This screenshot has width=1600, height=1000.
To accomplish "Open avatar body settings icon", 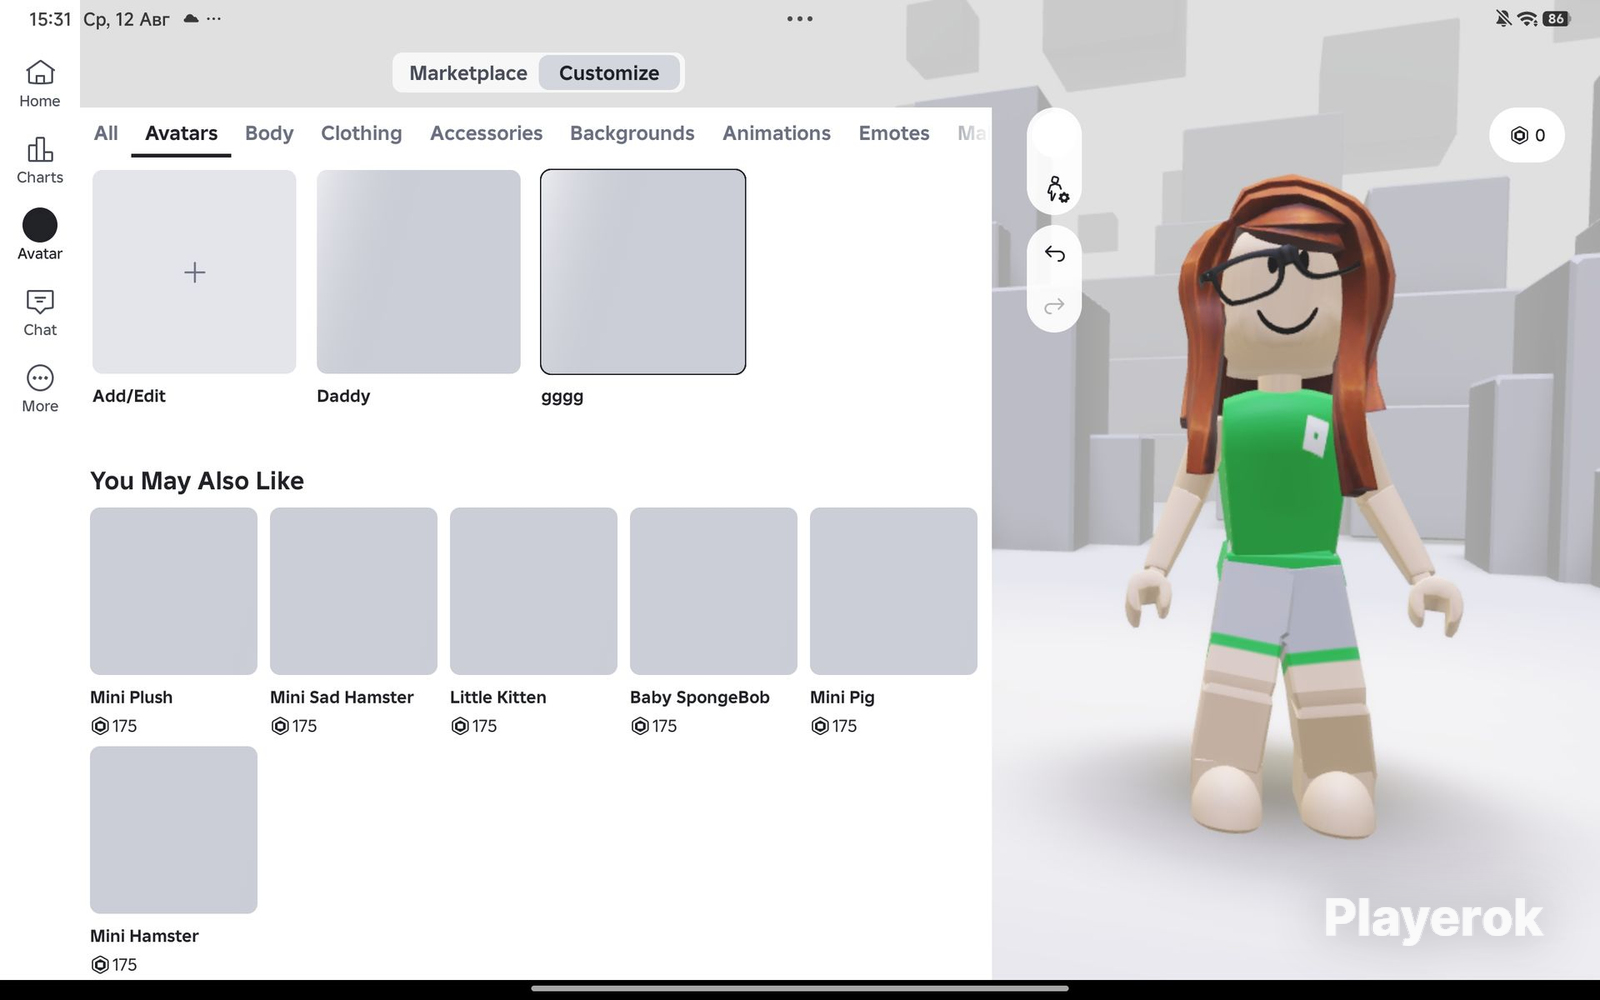I will [x=1055, y=188].
